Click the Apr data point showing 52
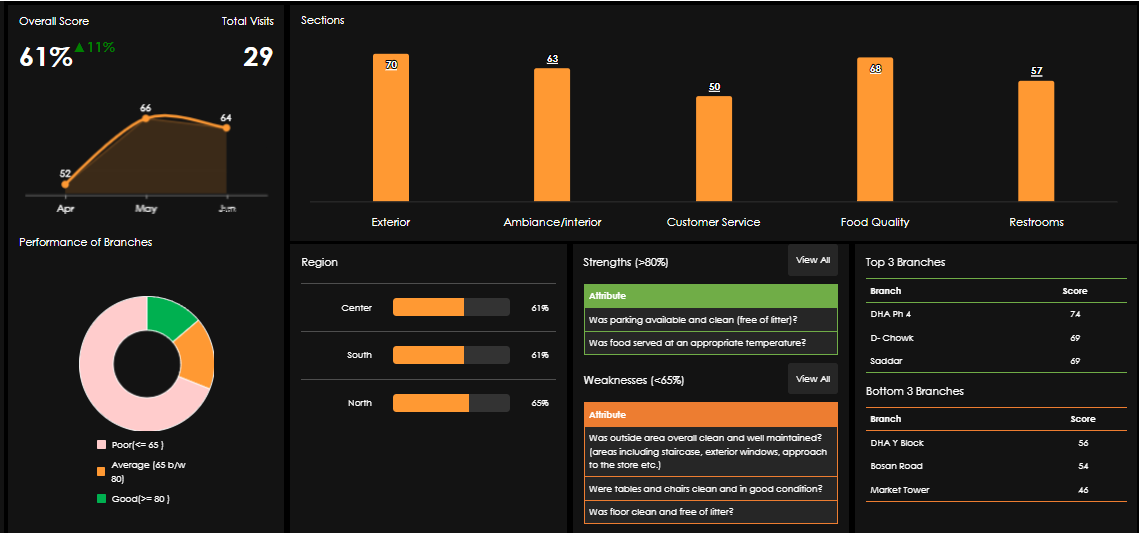The height and width of the screenshot is (533, 1139). pos(66,184)
